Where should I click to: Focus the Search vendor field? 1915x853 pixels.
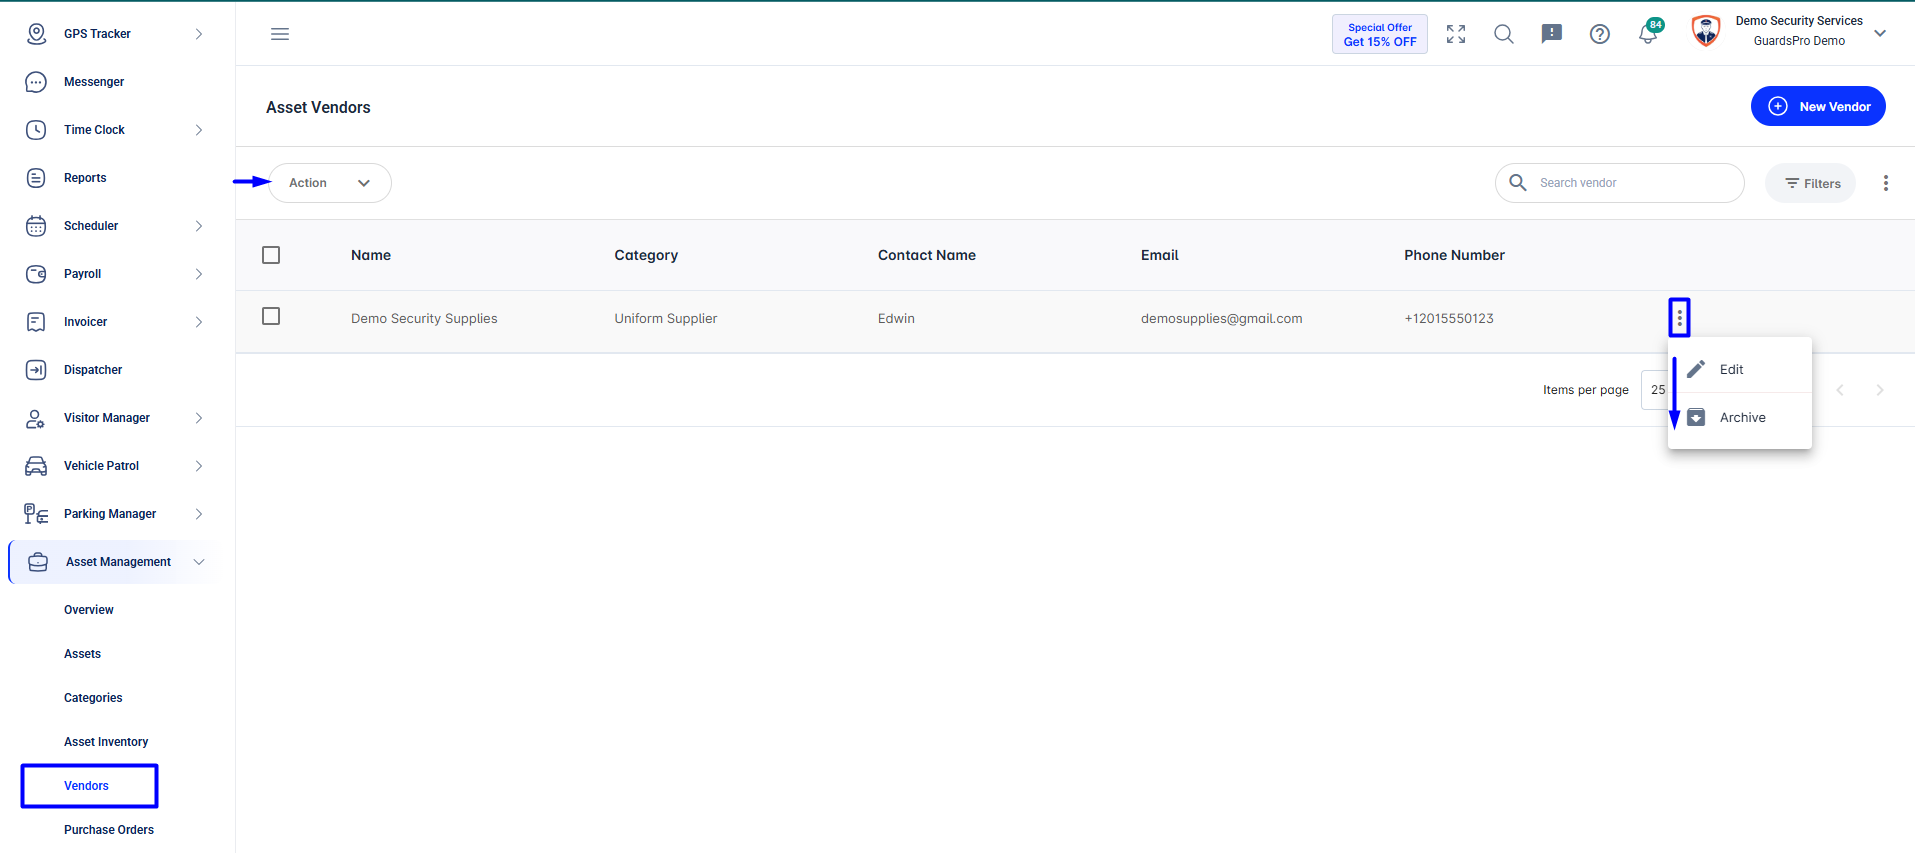point(1620,183)
